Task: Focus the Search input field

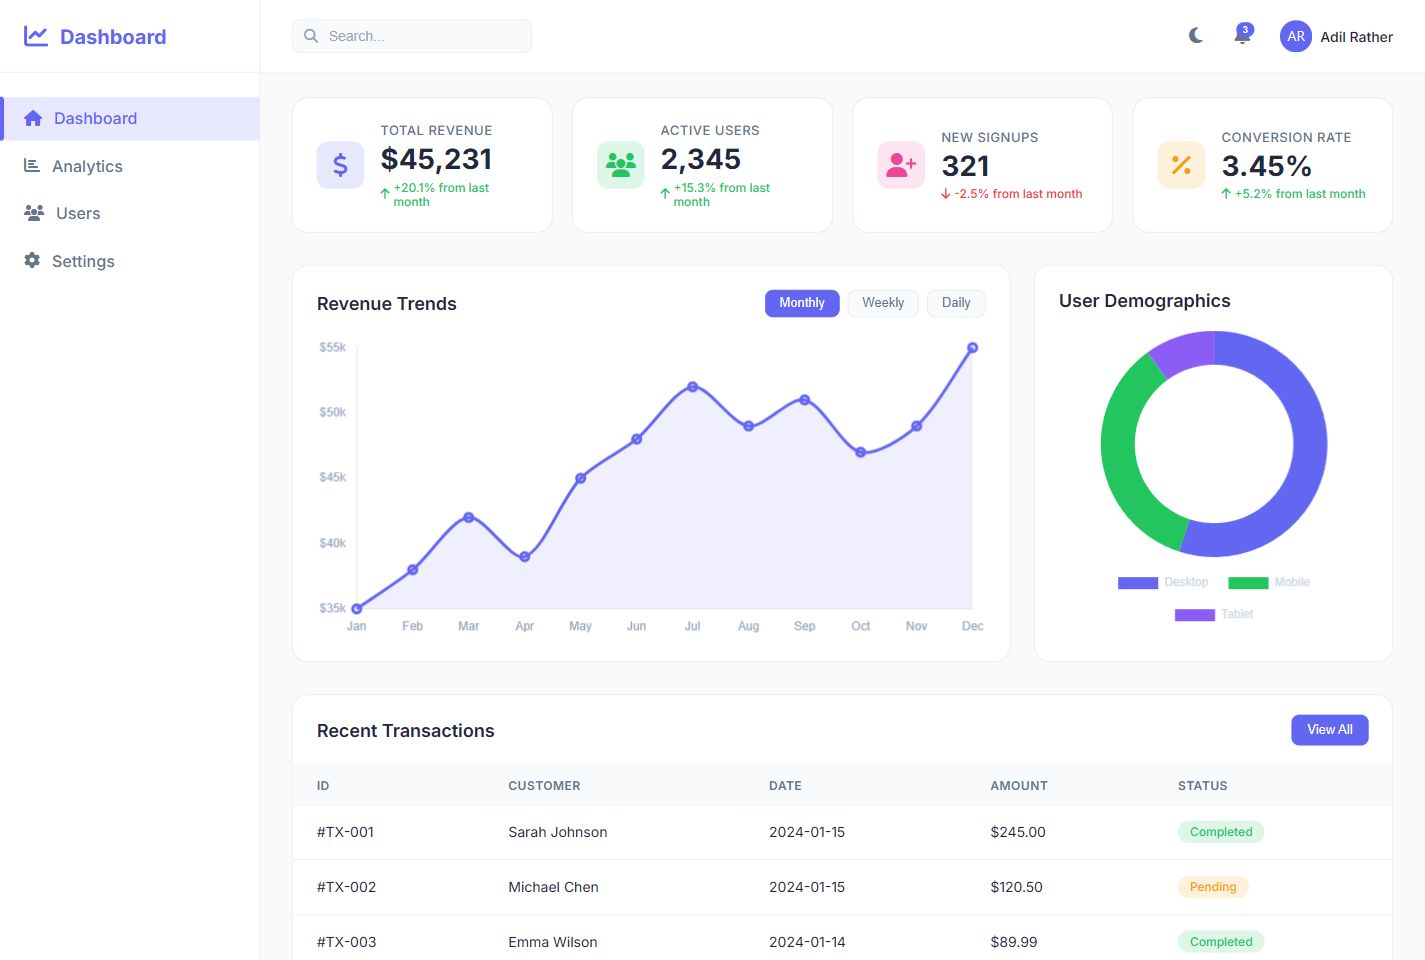Action: tap(412, 36)
